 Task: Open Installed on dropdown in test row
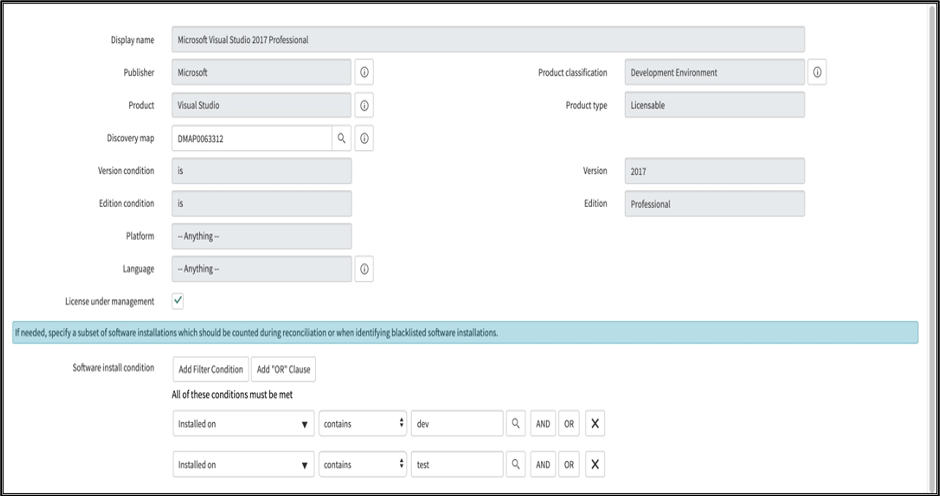(243, 464)
